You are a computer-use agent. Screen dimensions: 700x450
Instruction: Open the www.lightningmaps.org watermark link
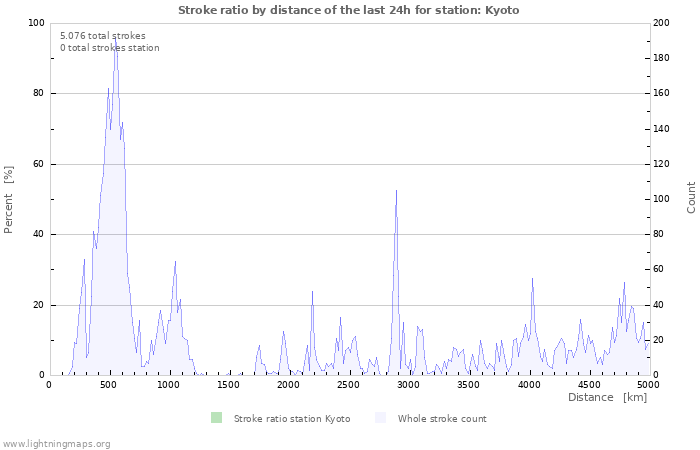[56, 443]
